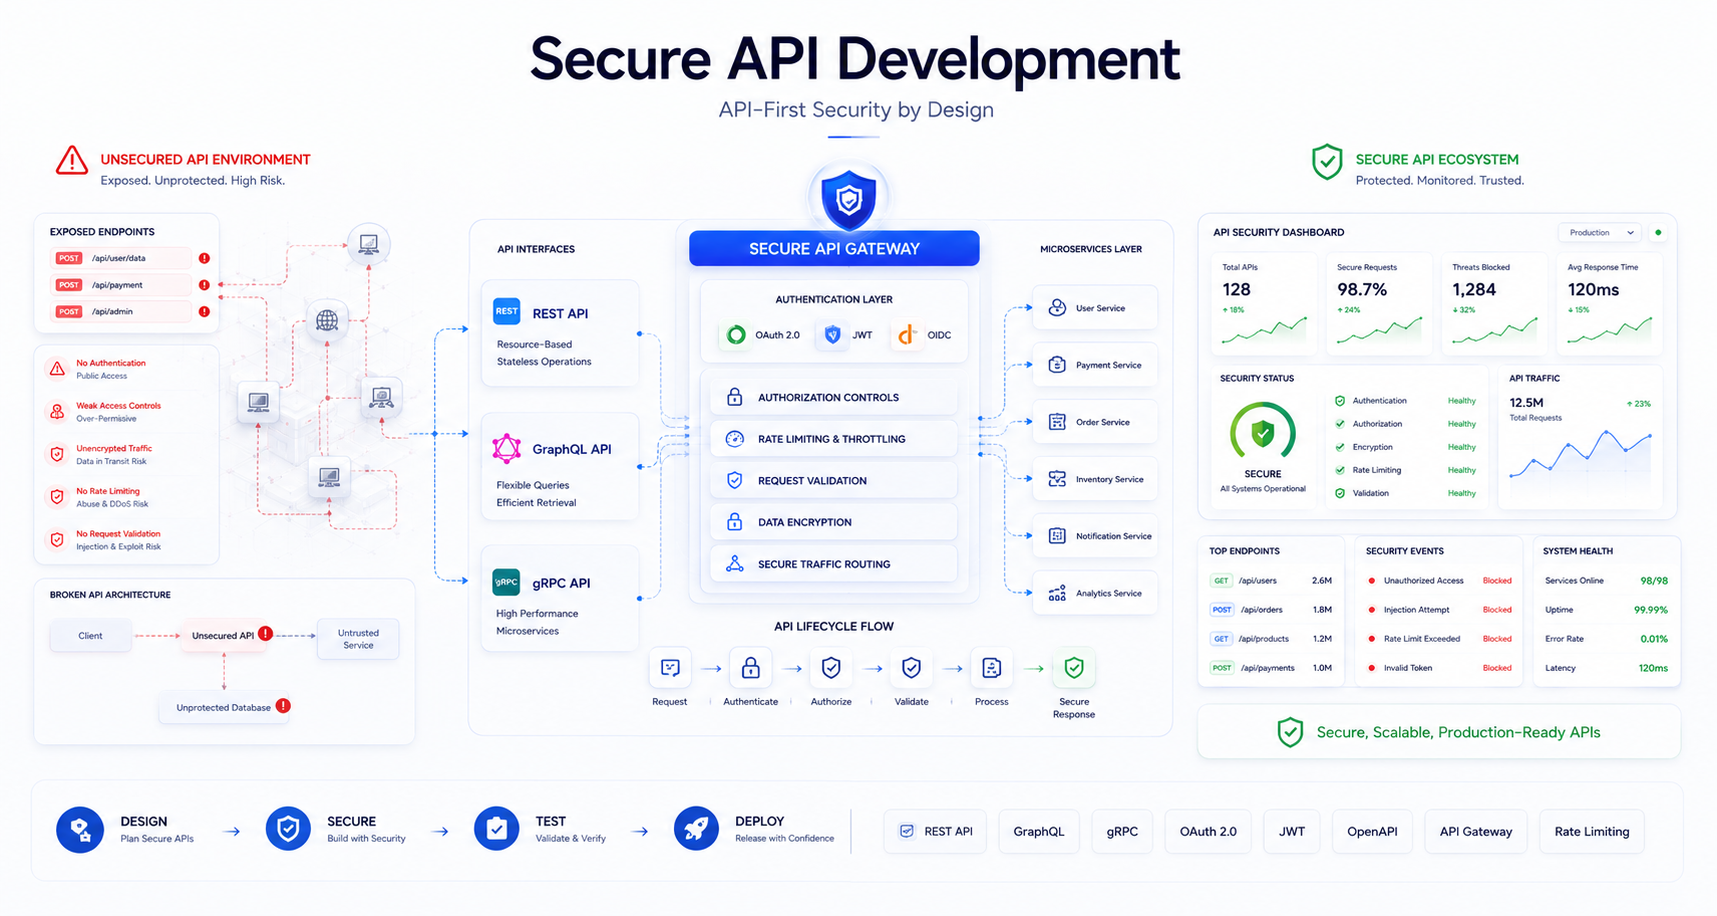Screen dimensions: 1717x916
Task: Click the Unprotected Database box
Action: (x=225, y=707)
